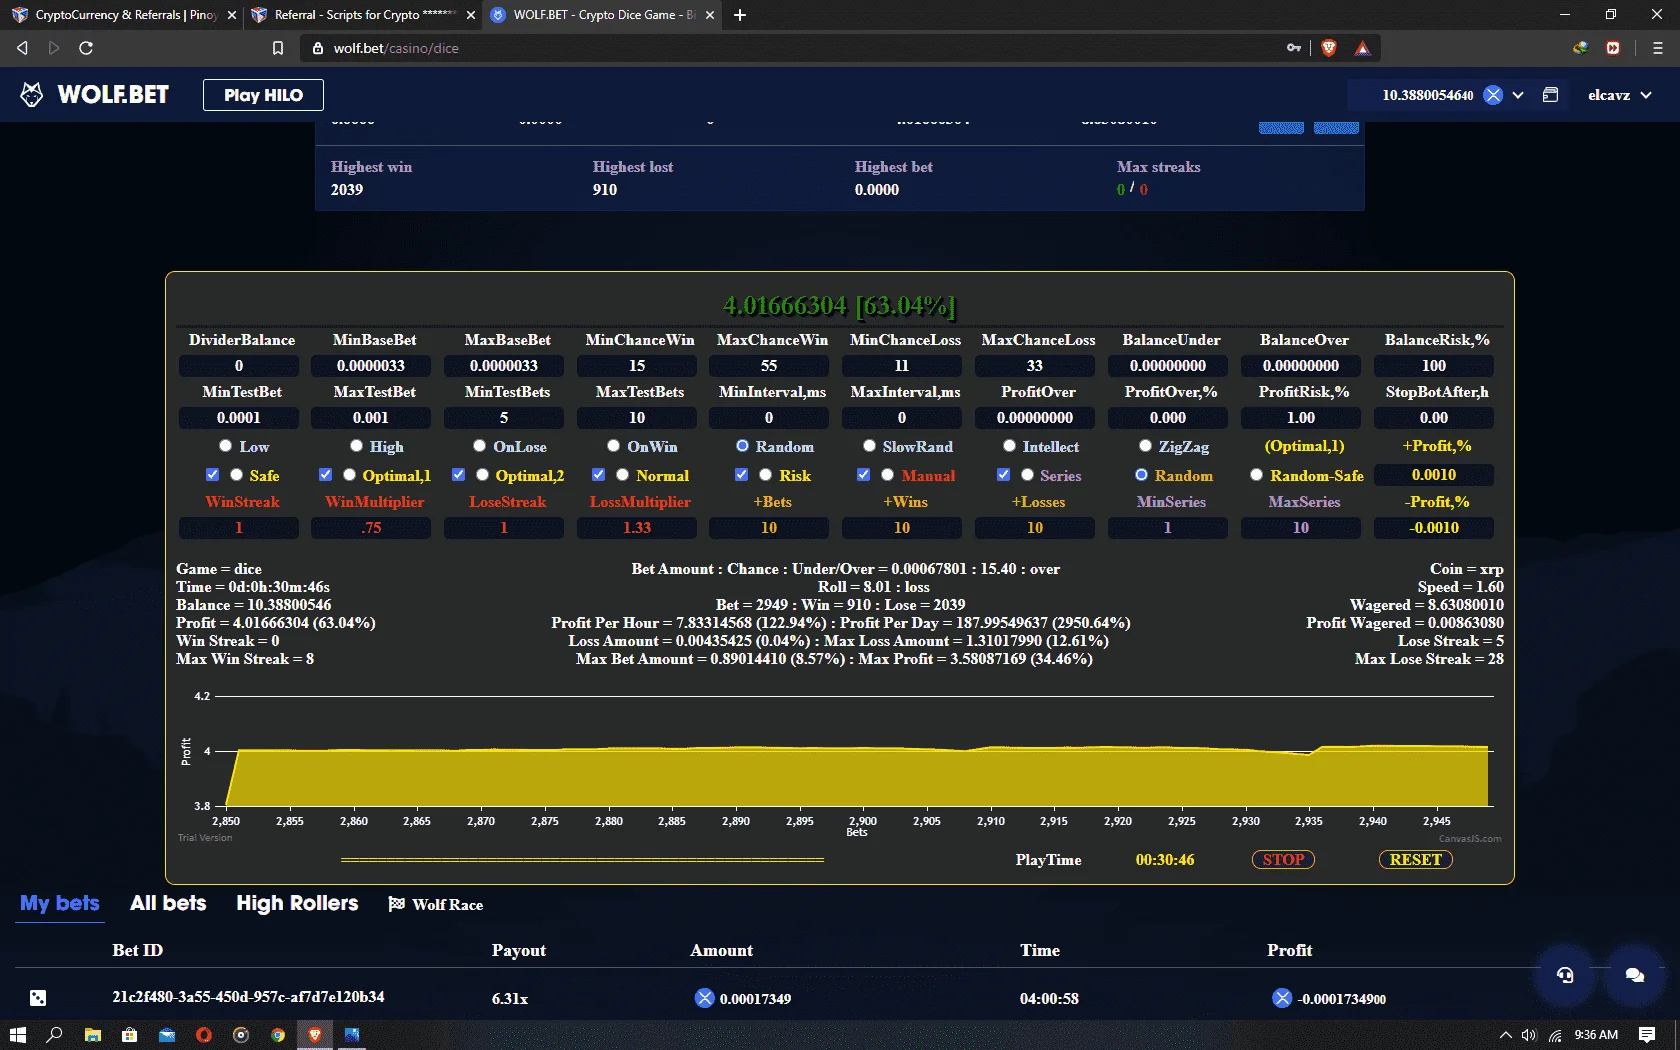Toggle the Series checkbox

coord(1003,475)
